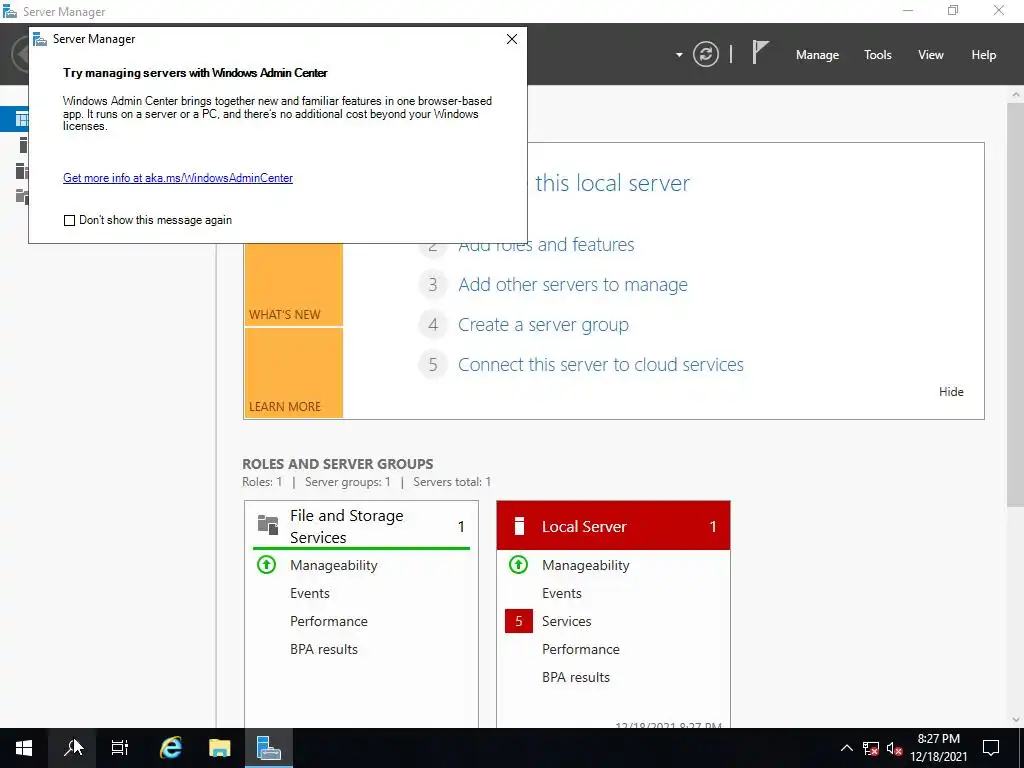Viewport: 1024px width, 768px height.
Task: Click the File and Storage Services role icon
Action: coord(268,524)
